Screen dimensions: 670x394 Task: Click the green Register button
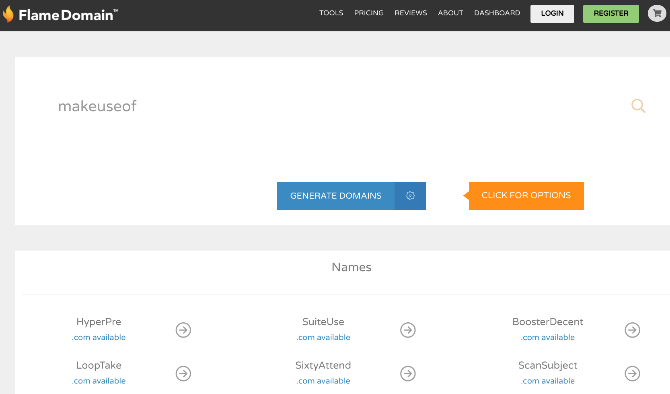(x=611, y=14)
